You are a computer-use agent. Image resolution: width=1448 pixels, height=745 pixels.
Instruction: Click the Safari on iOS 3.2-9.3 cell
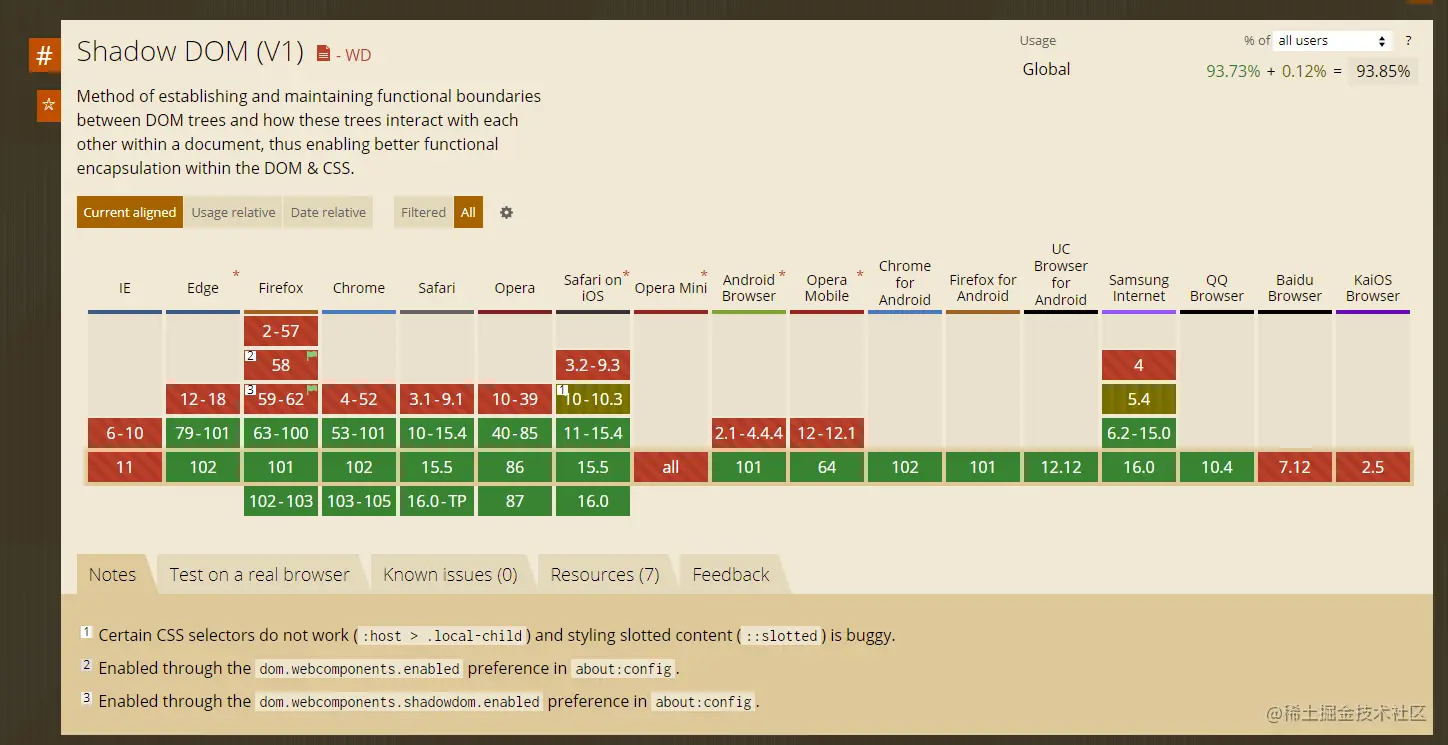pos(593,365)
